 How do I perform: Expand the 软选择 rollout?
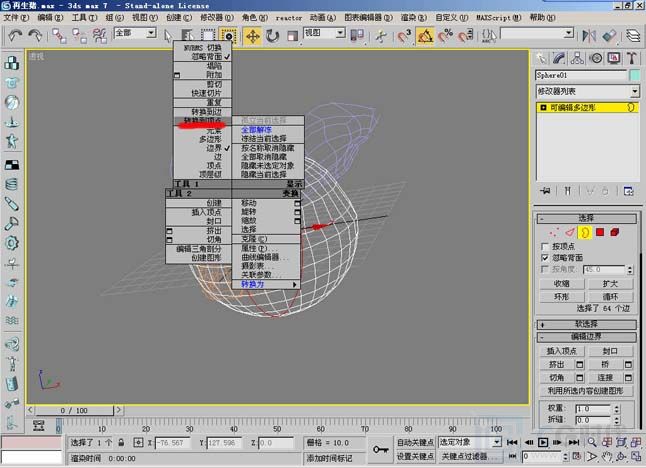pyautogui.click(x=587, y=324)
